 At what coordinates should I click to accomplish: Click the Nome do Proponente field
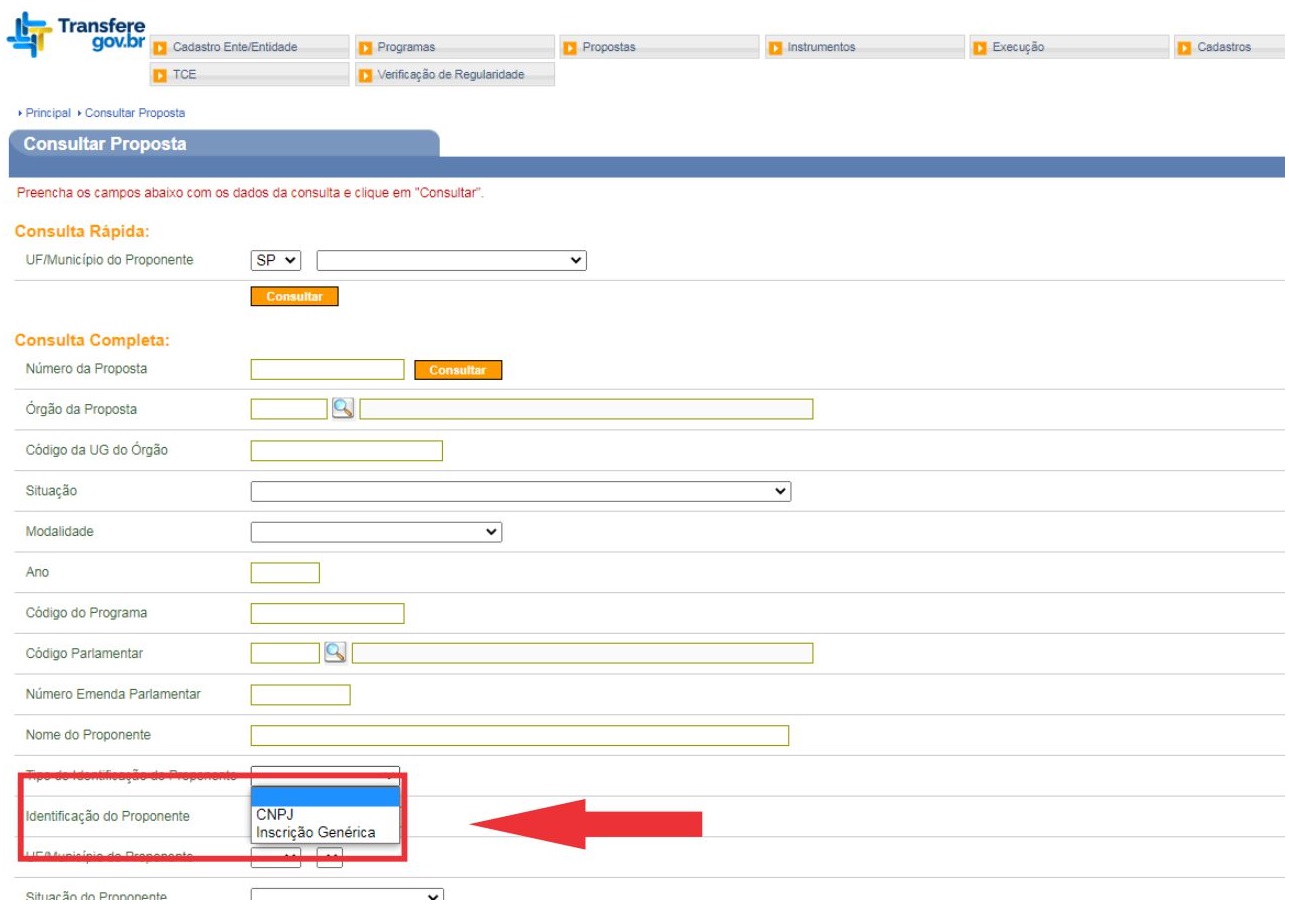click(x=519, y=736)
